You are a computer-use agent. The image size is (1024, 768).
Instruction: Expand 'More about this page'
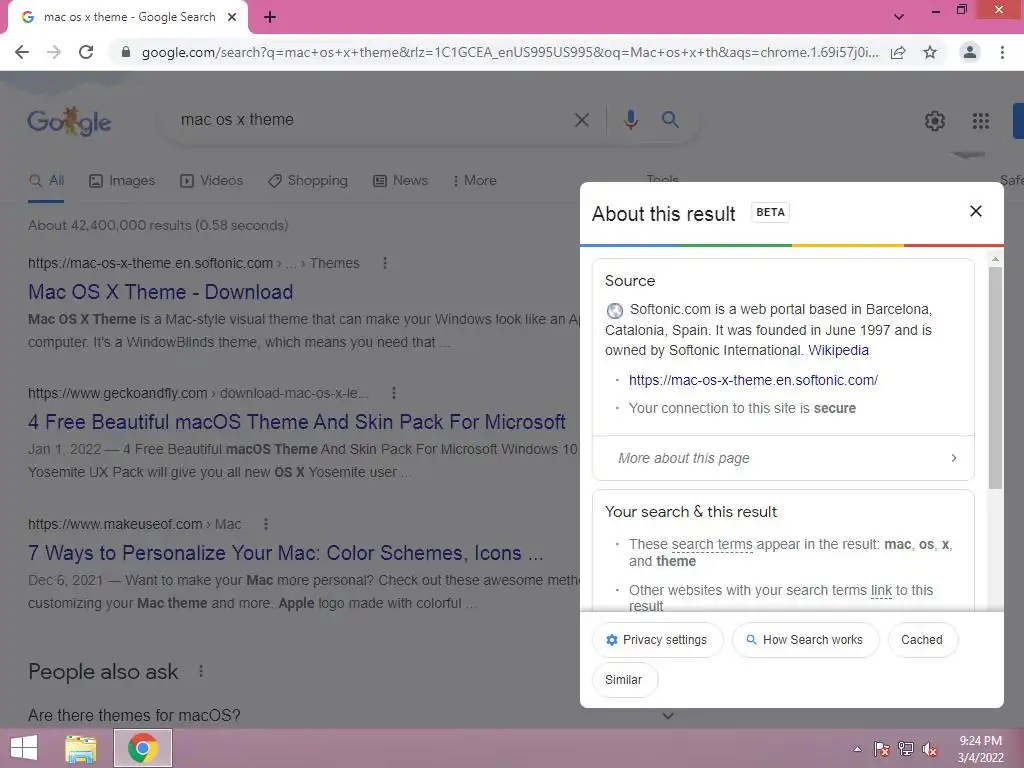783,458
